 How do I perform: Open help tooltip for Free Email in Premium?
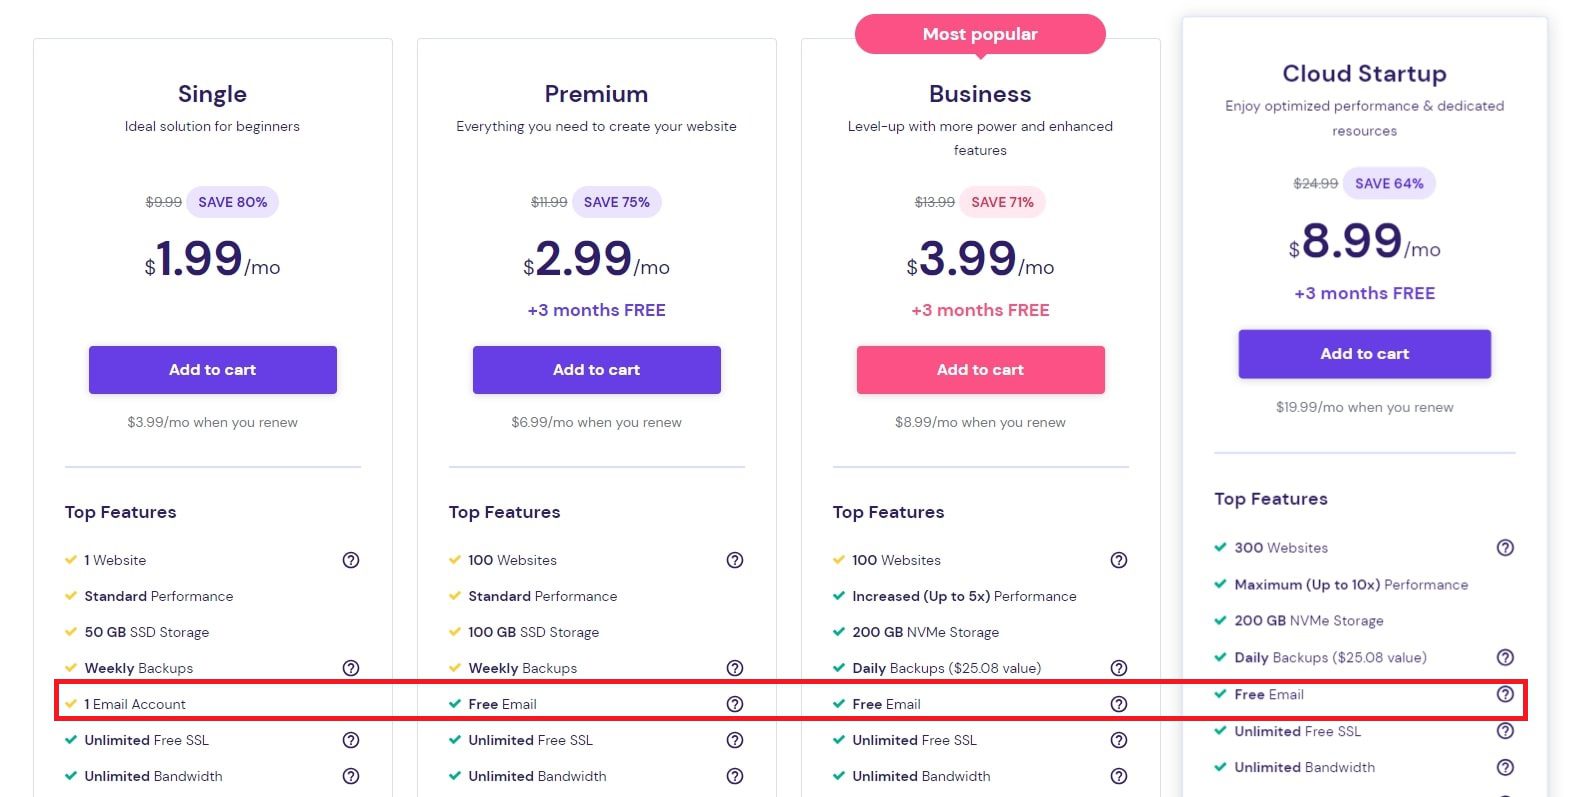(735, 704)
